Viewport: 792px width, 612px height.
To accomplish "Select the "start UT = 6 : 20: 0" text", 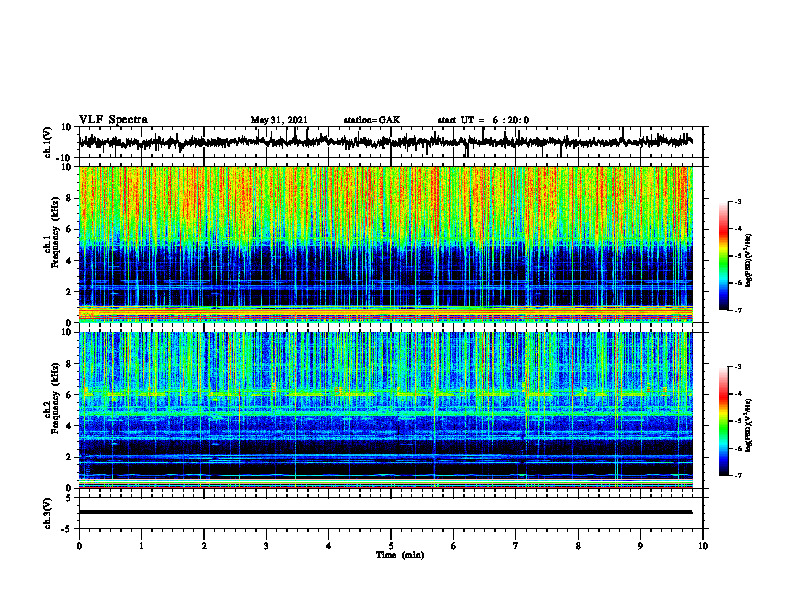I will coord(483,120).
